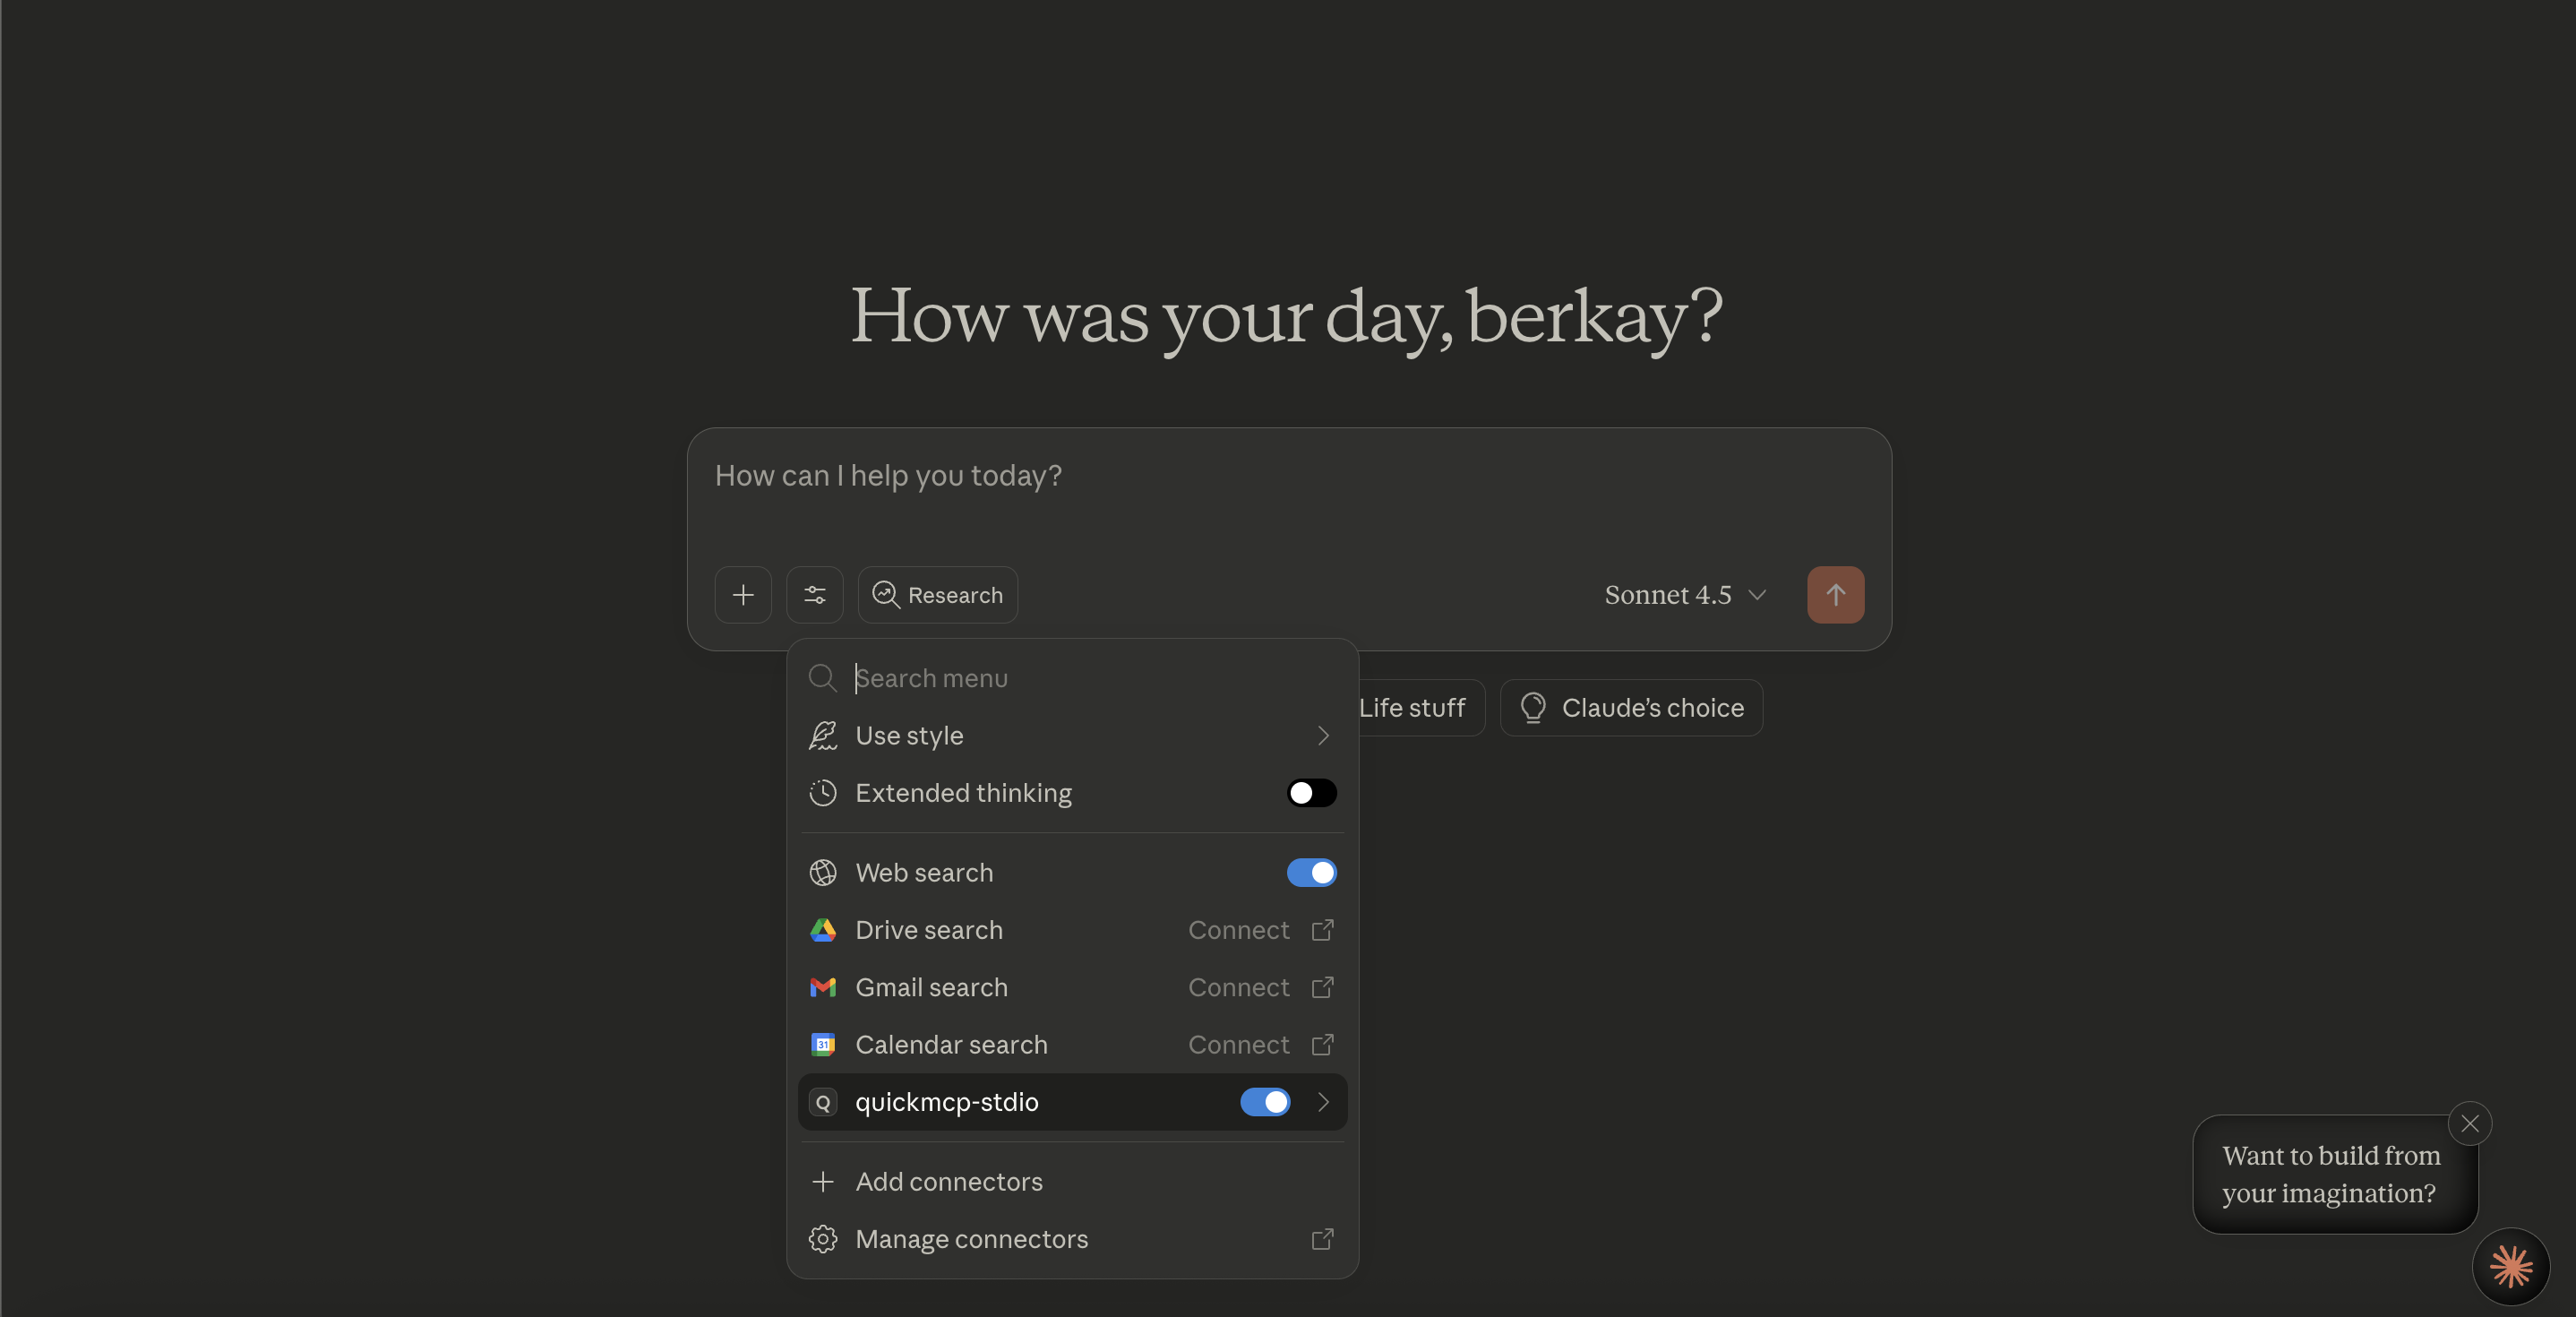Viewport: 2576px width, 1317px height.
Task: Expand the Use style submenu
Action: pyautogui.click(x=1322, y=736)
